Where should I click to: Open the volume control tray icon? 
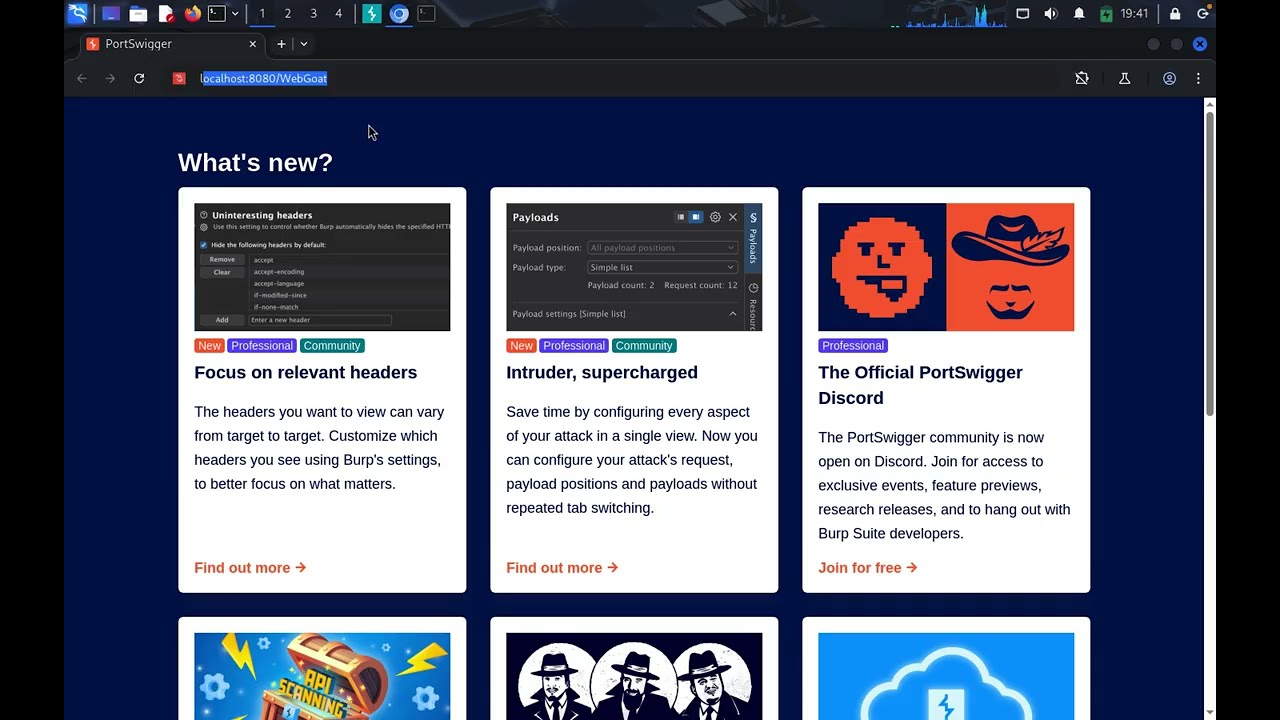click(x=1050, y=14)
